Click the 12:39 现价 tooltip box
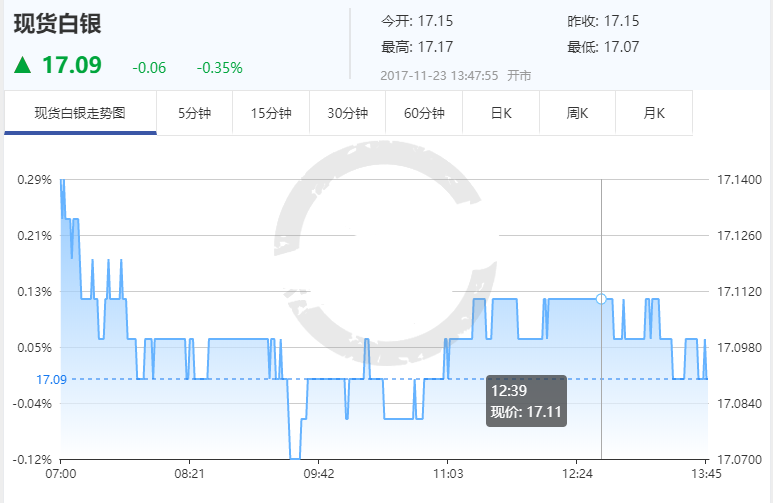This screenshot has width=773, height=503. coord(526,400)
